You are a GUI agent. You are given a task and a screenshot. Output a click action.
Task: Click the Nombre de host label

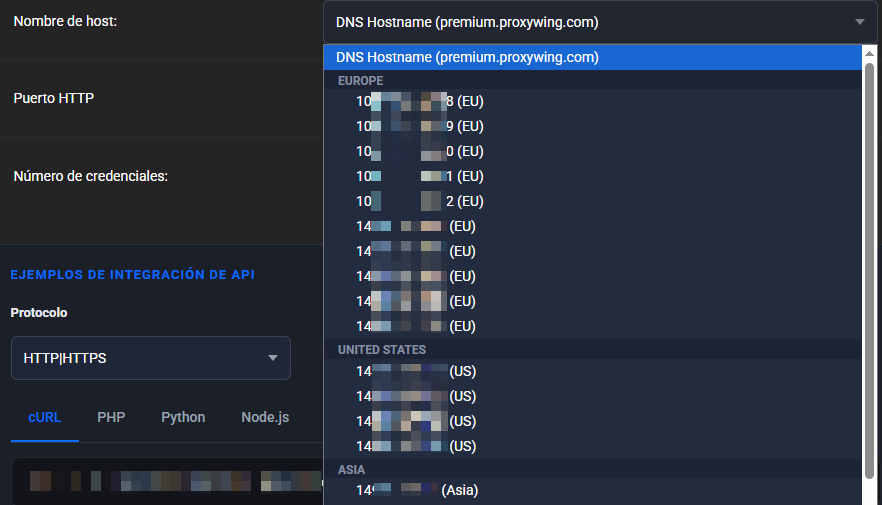pos(65,21)
